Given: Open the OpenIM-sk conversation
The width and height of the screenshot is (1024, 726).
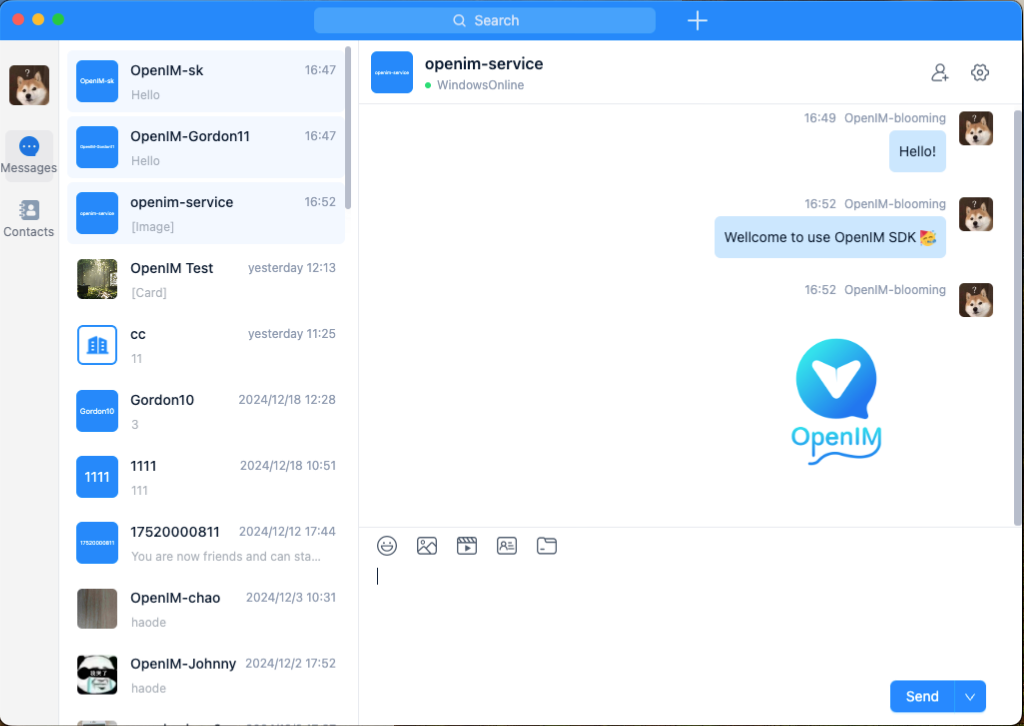Looking at the screenshot, I should (x=206, y=82).
